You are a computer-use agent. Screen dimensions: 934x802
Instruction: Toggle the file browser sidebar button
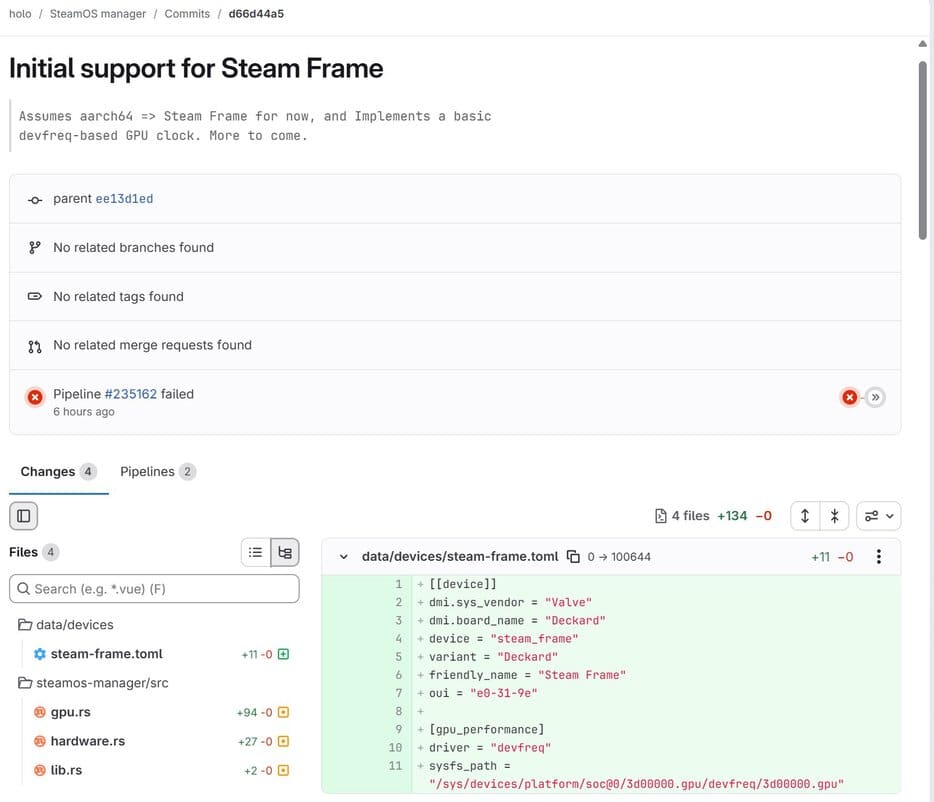coord(24,516)
